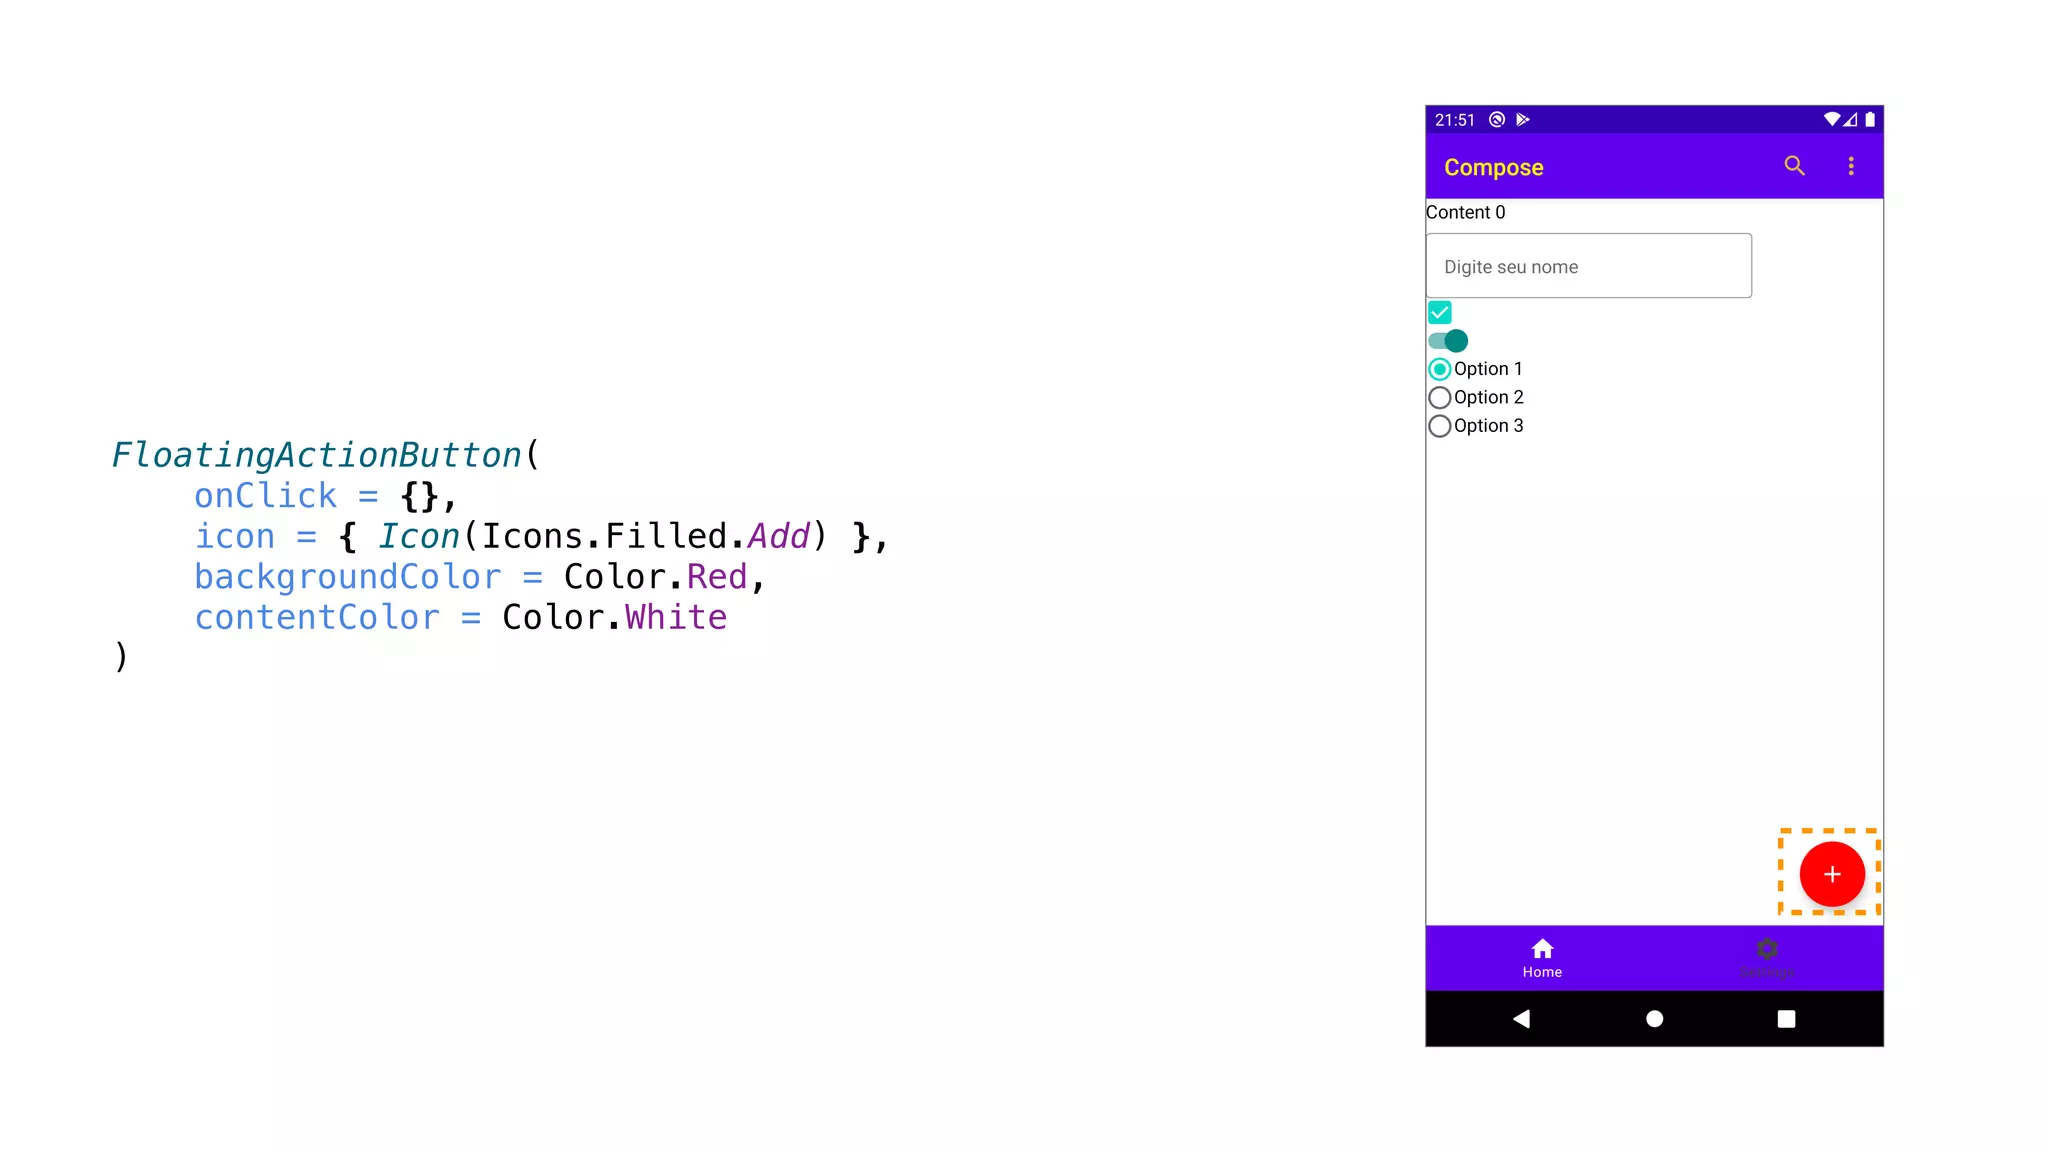The image size is (2048, 1152).
Task: Tap the 21:51 clock in status bar
Action: (1454, 120)
